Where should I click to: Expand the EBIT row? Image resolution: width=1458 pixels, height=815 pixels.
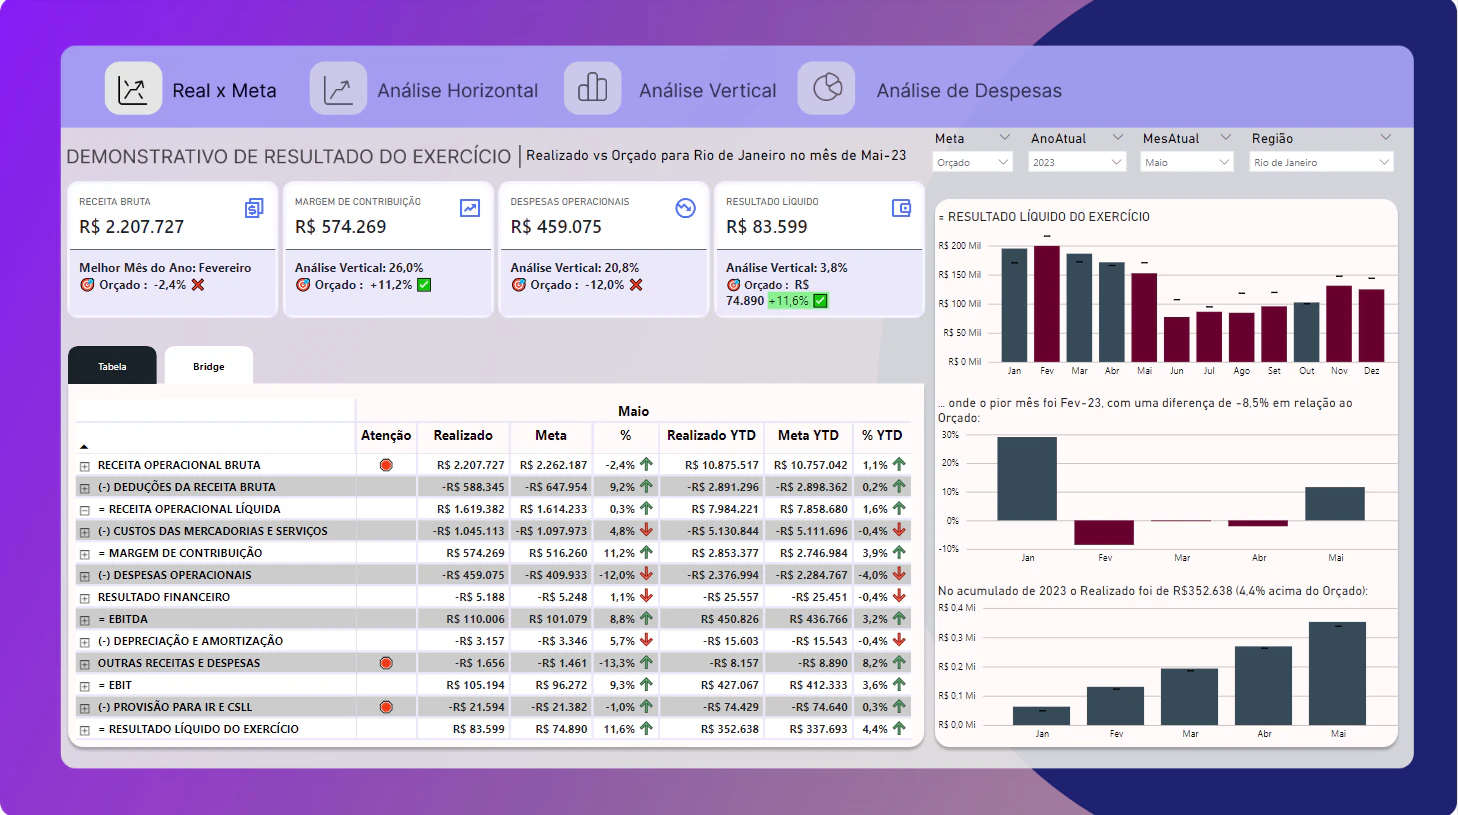coord(85,686)
